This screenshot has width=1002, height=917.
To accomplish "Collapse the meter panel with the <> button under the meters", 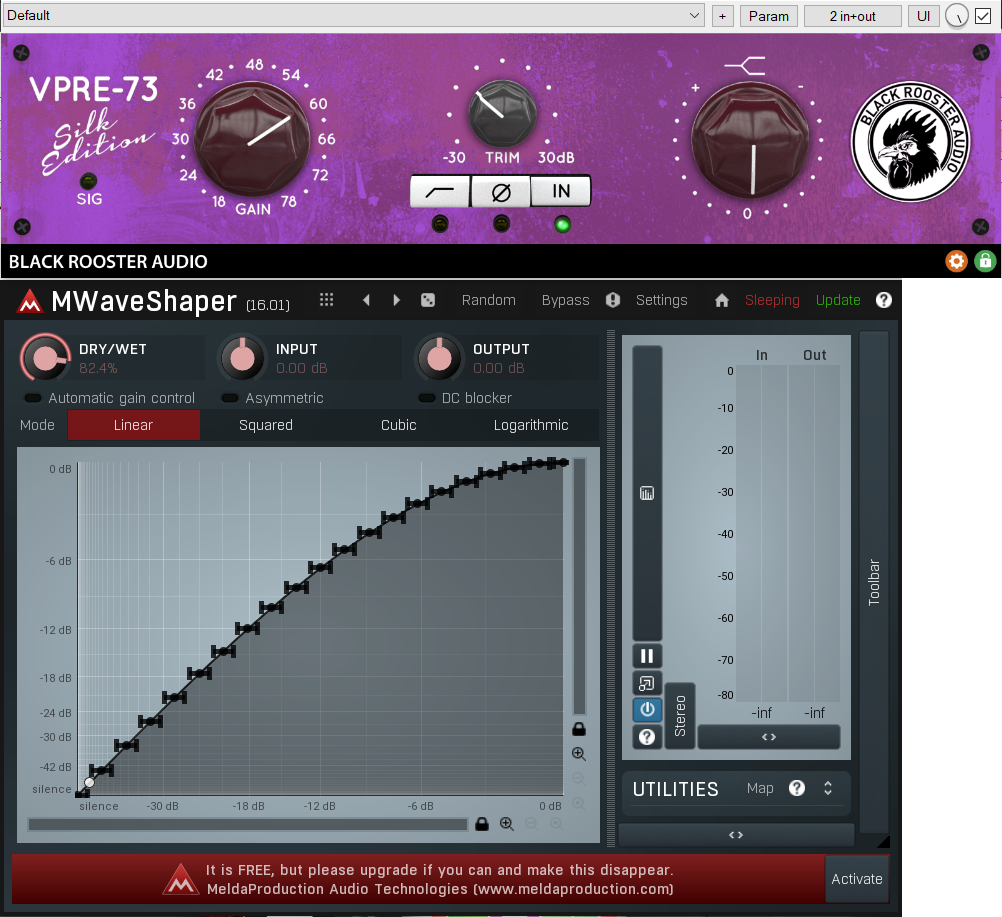I will (x=769, y=737).
